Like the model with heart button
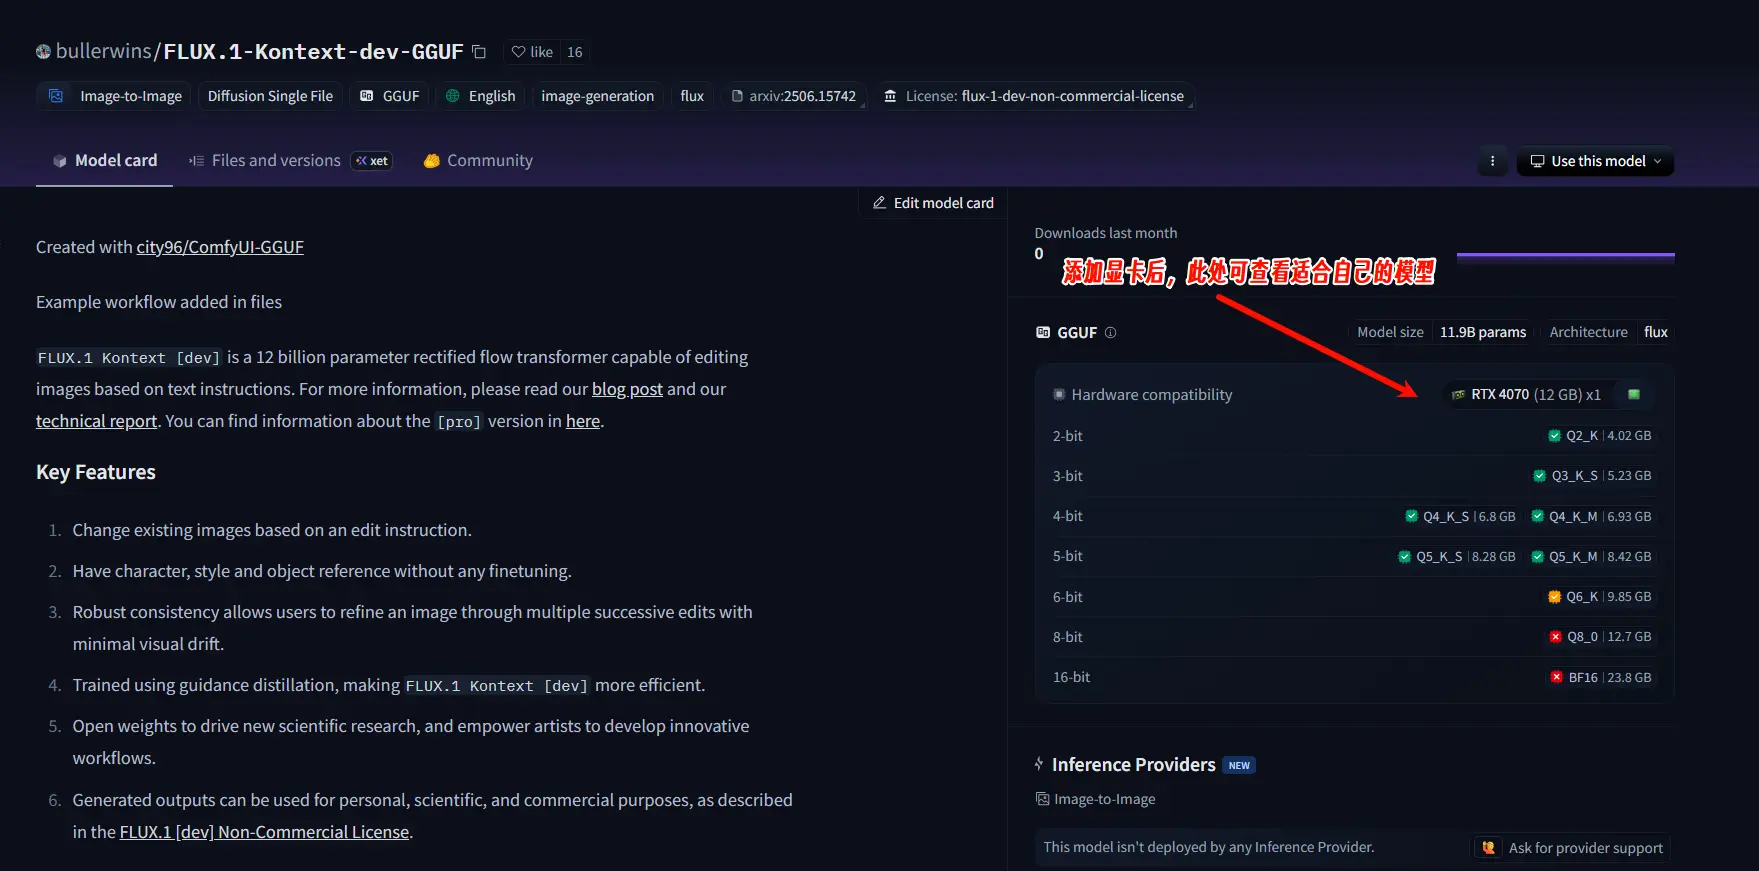 click(x=532, y=52)
